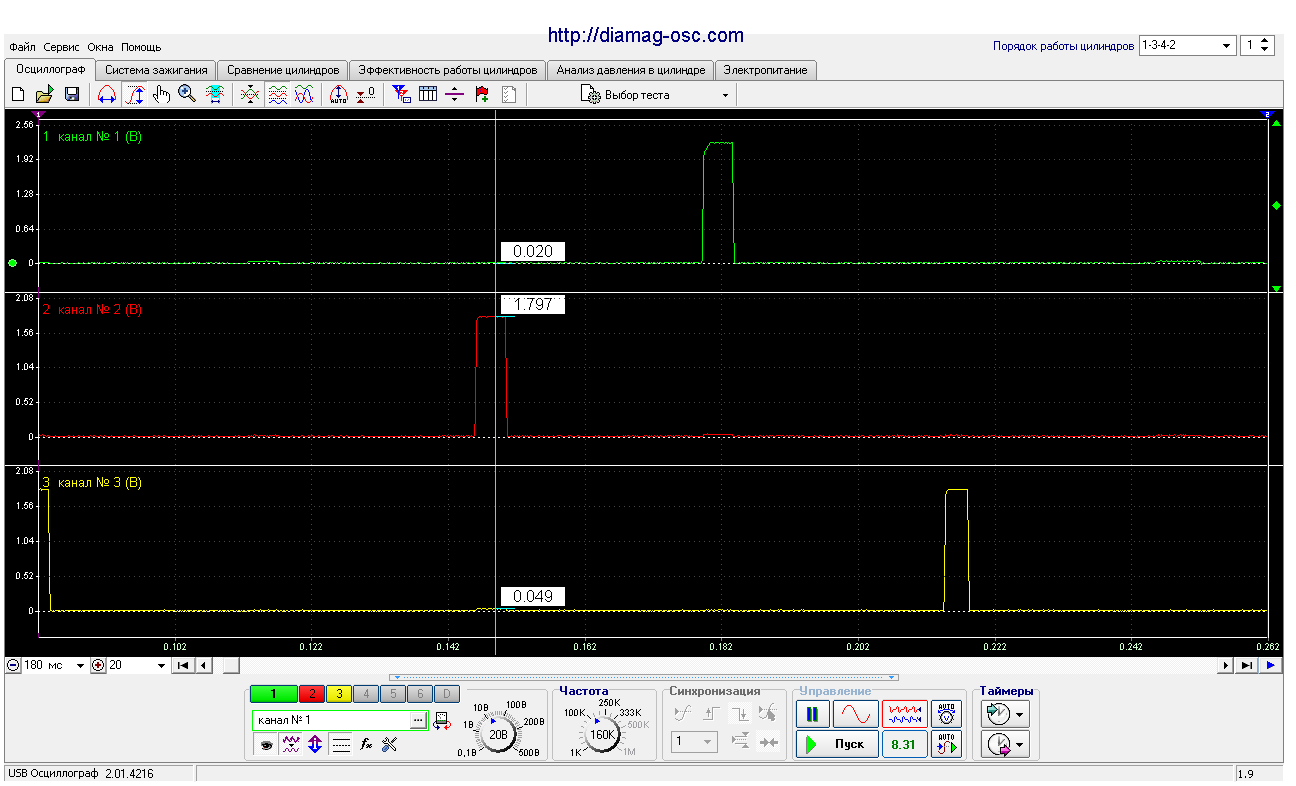Open the fx math function icon

(366, 744)
